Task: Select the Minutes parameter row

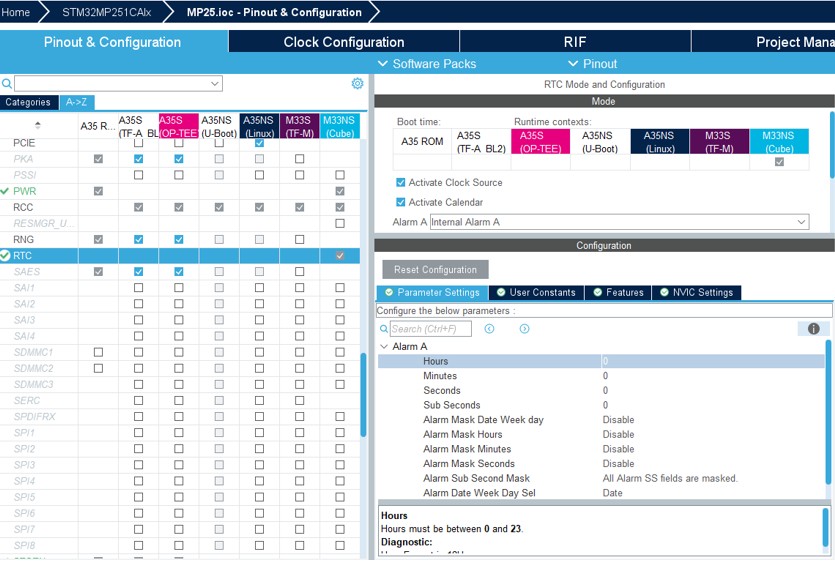Action: coord(601,376)
